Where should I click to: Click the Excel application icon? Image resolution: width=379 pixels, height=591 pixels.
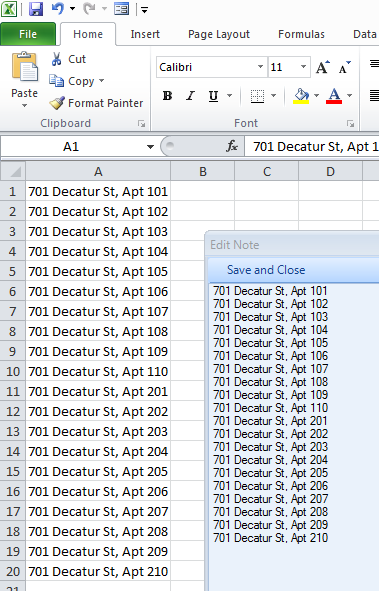click(x=9, y=9)
